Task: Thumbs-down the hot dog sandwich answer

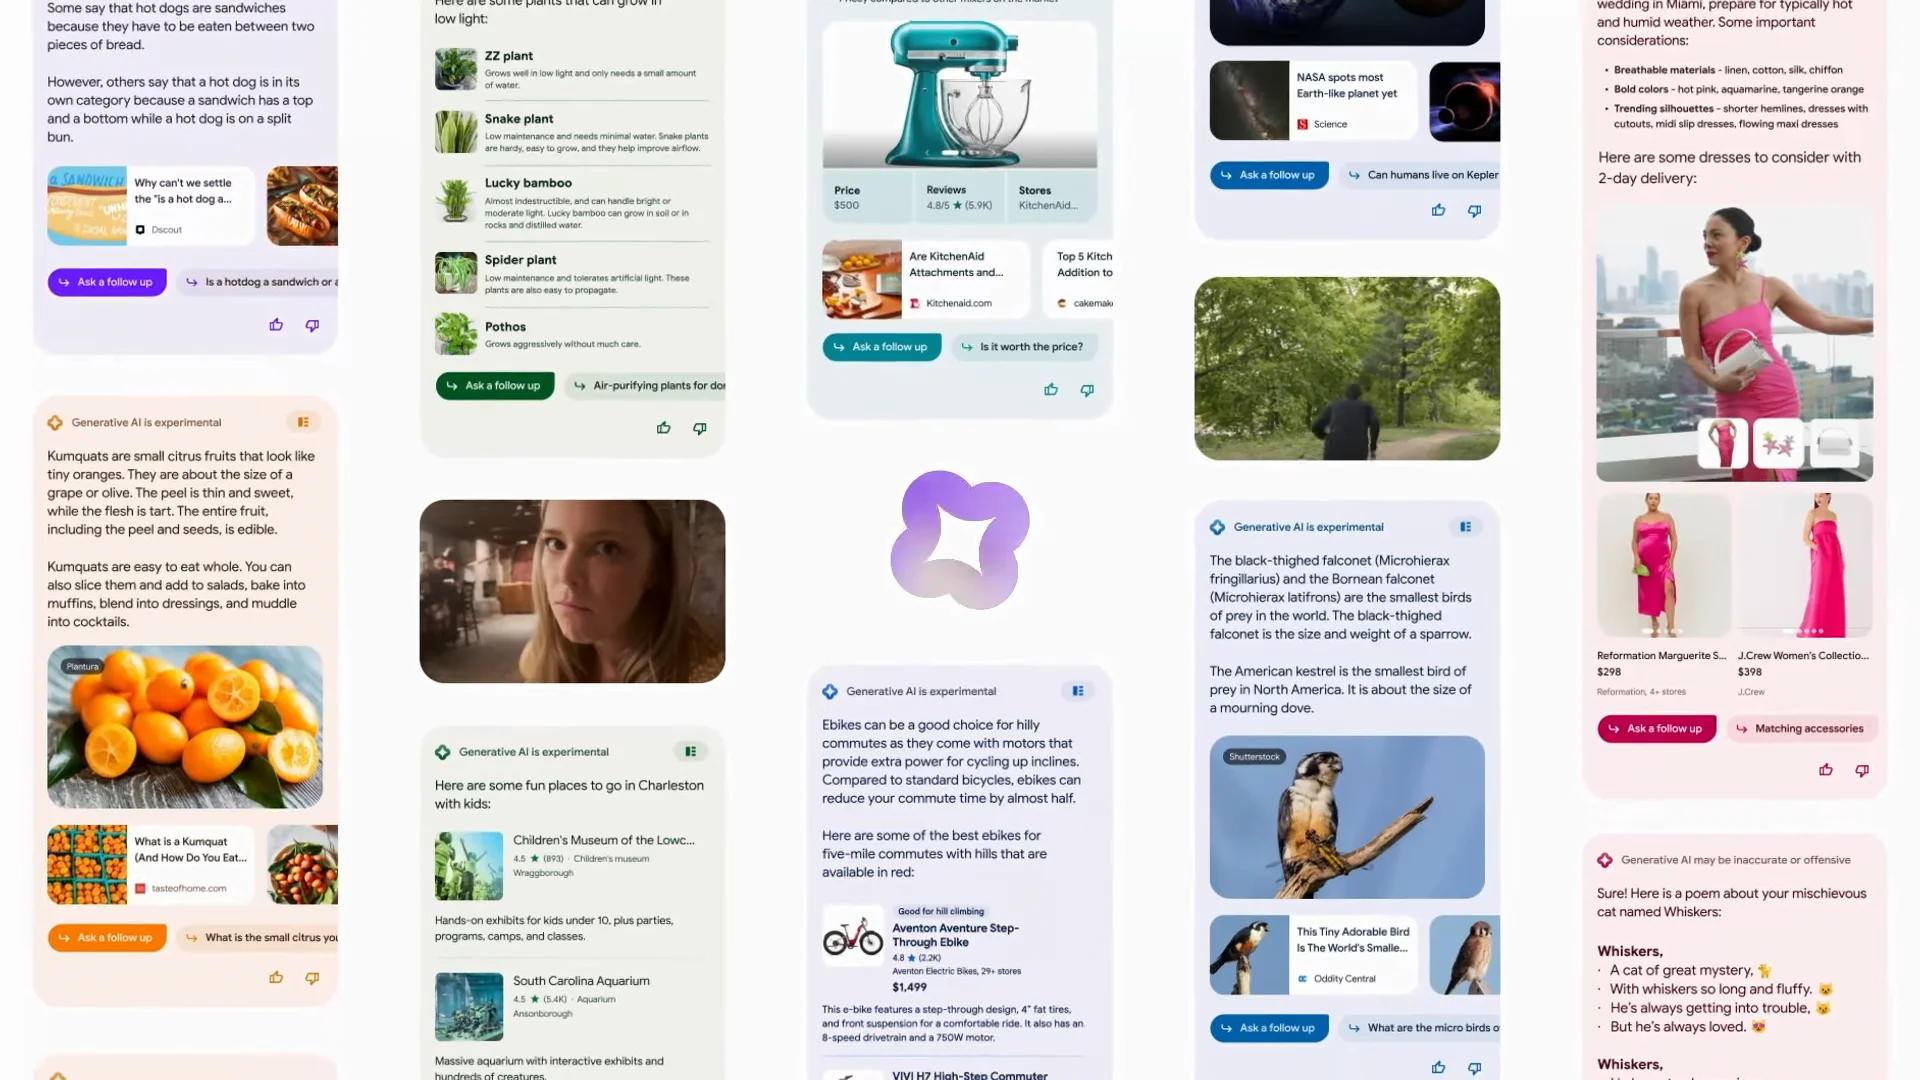Action: coord(312,325)
